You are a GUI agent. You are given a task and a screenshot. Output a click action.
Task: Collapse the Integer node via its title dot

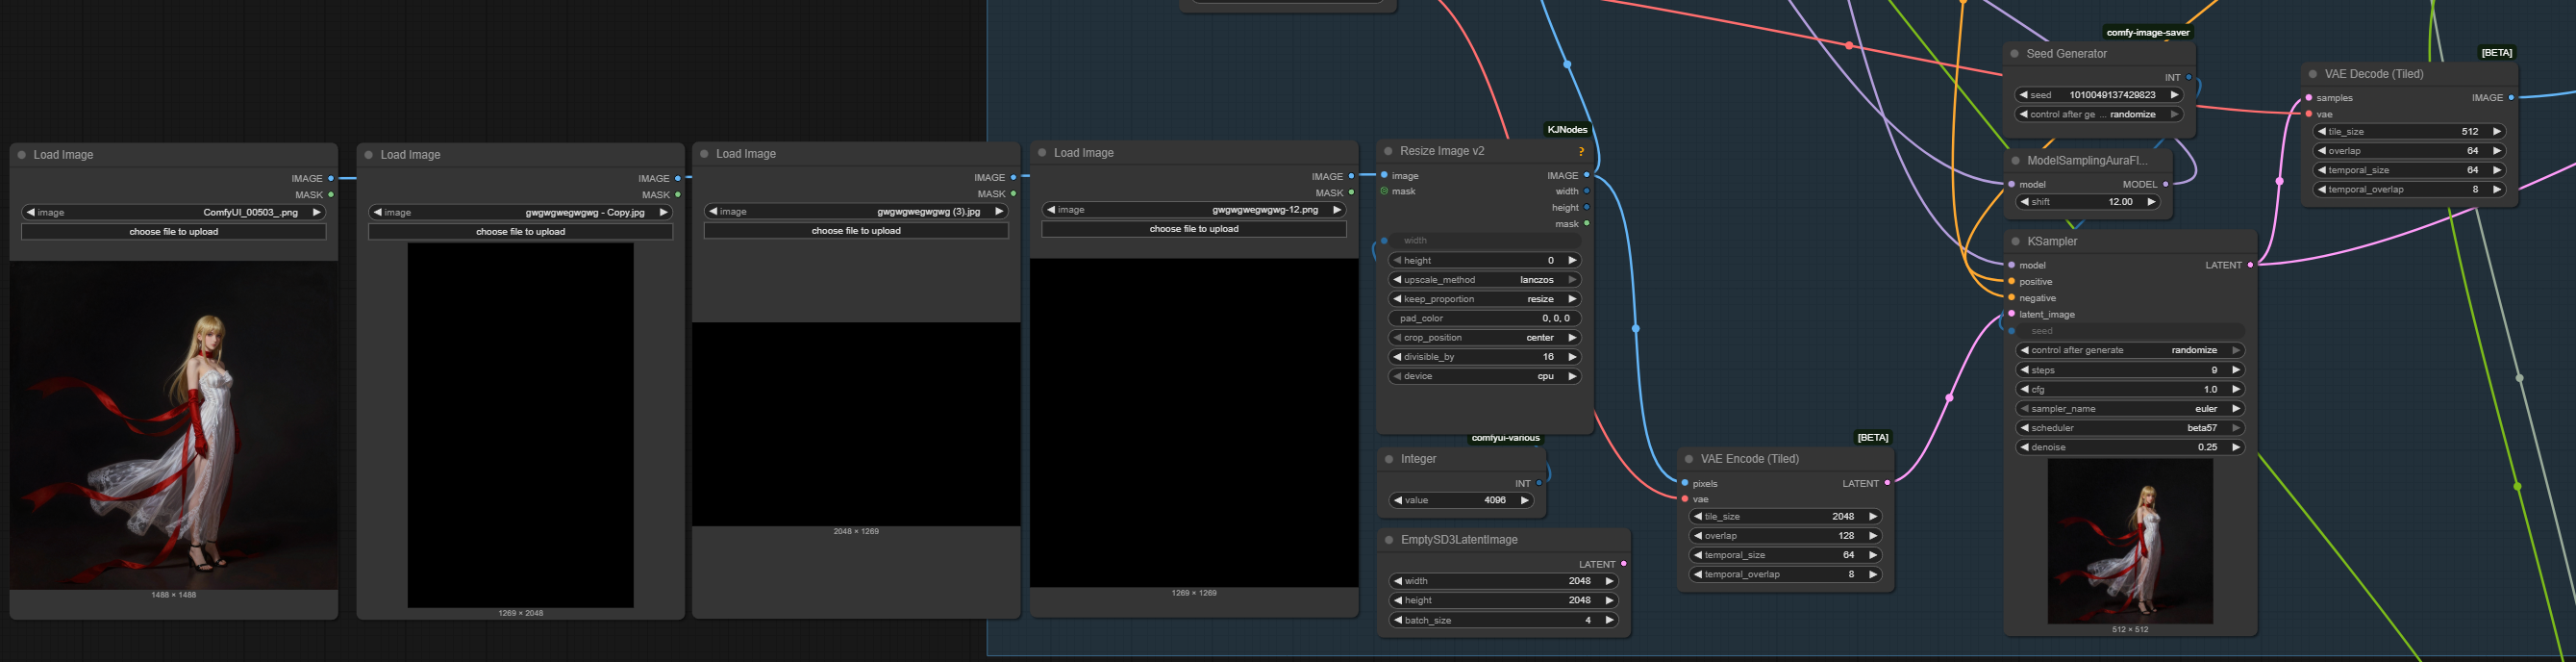[1389, 459]
